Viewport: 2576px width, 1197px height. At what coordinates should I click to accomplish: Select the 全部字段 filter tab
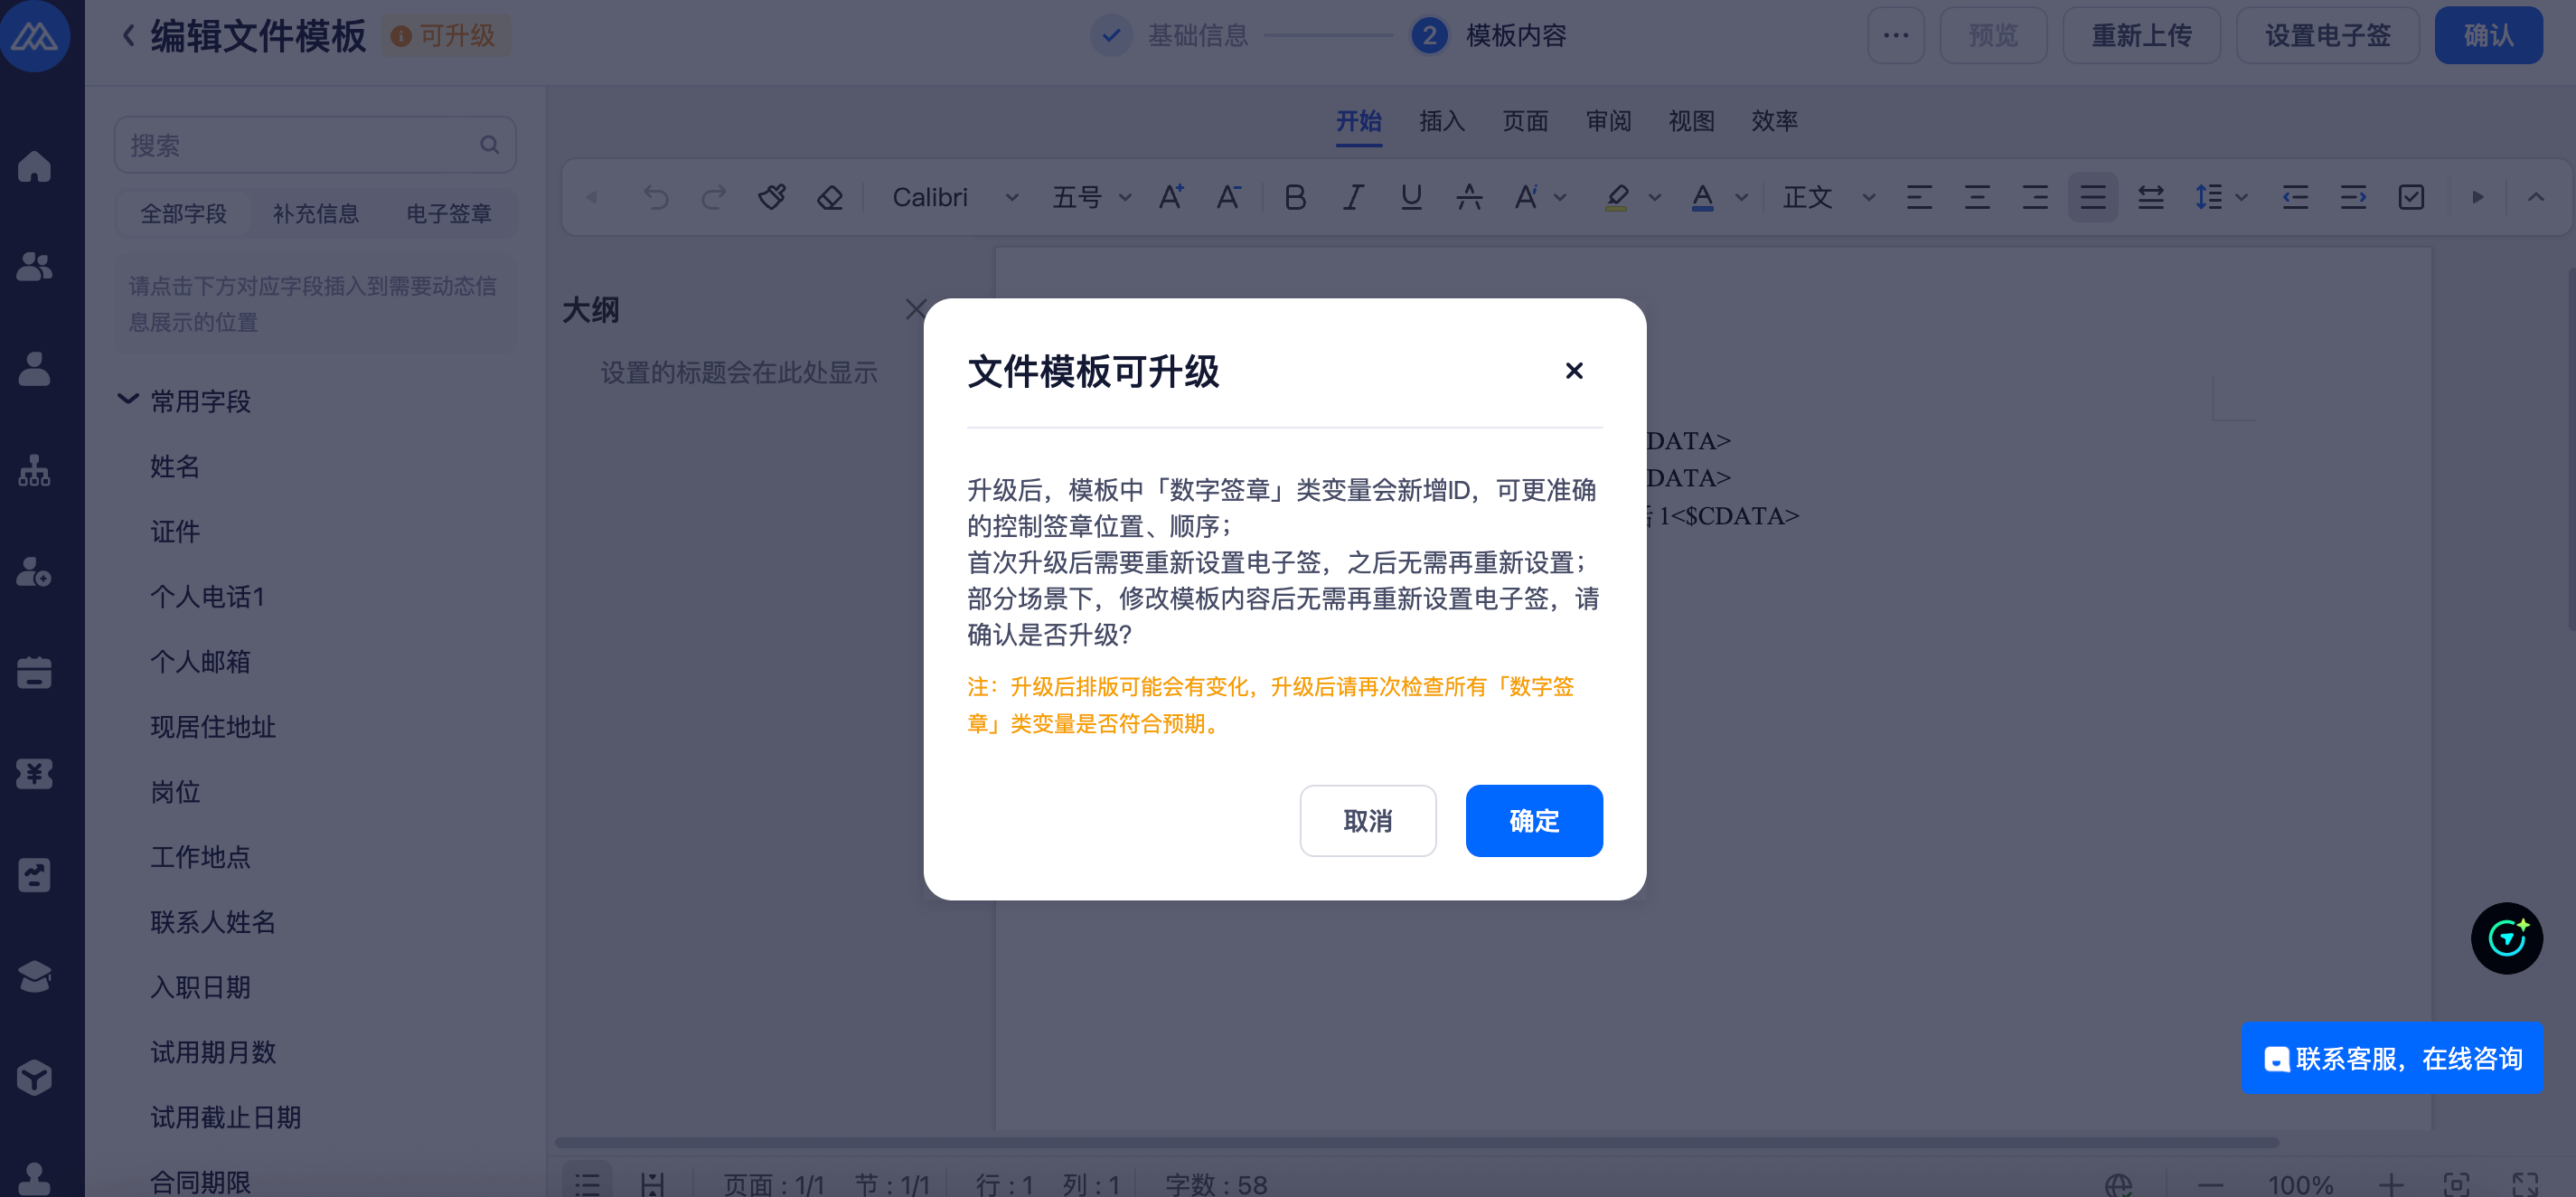(183, 213)
